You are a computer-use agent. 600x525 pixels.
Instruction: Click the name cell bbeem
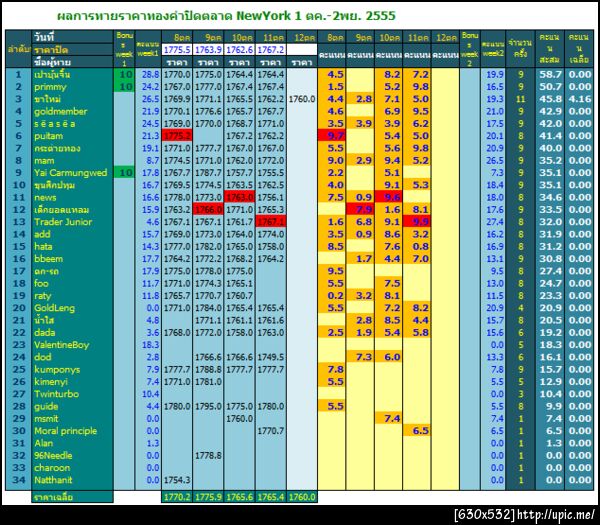coord(72,259)
